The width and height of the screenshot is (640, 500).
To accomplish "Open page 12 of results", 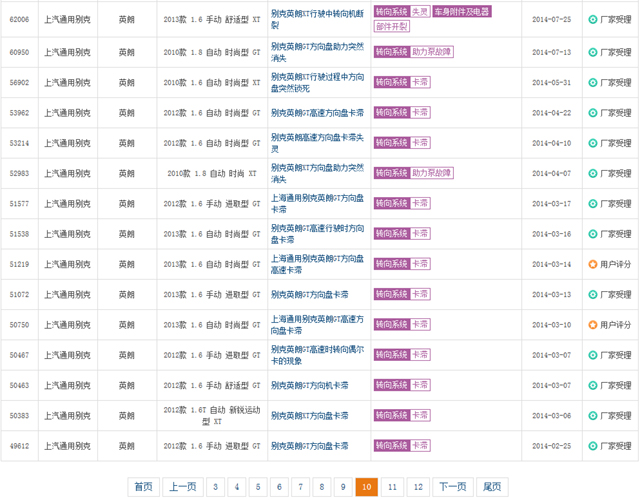I will (x=418, y=487).
